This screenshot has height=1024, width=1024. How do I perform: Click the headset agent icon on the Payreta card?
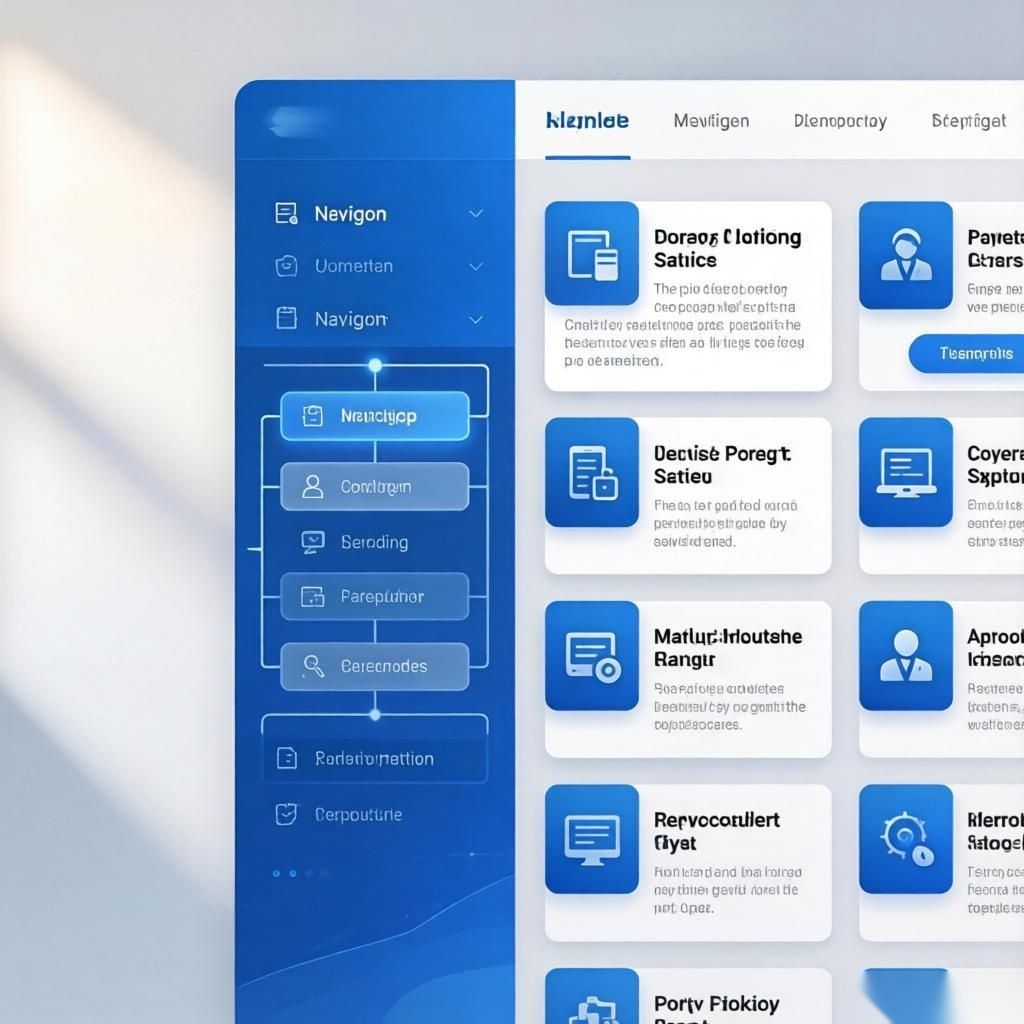coord(905,254)
